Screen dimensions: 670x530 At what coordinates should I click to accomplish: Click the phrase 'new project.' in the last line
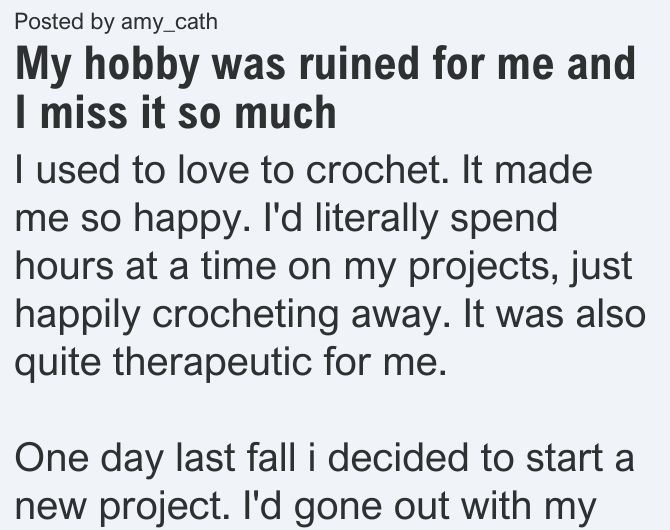pos(122,508)
